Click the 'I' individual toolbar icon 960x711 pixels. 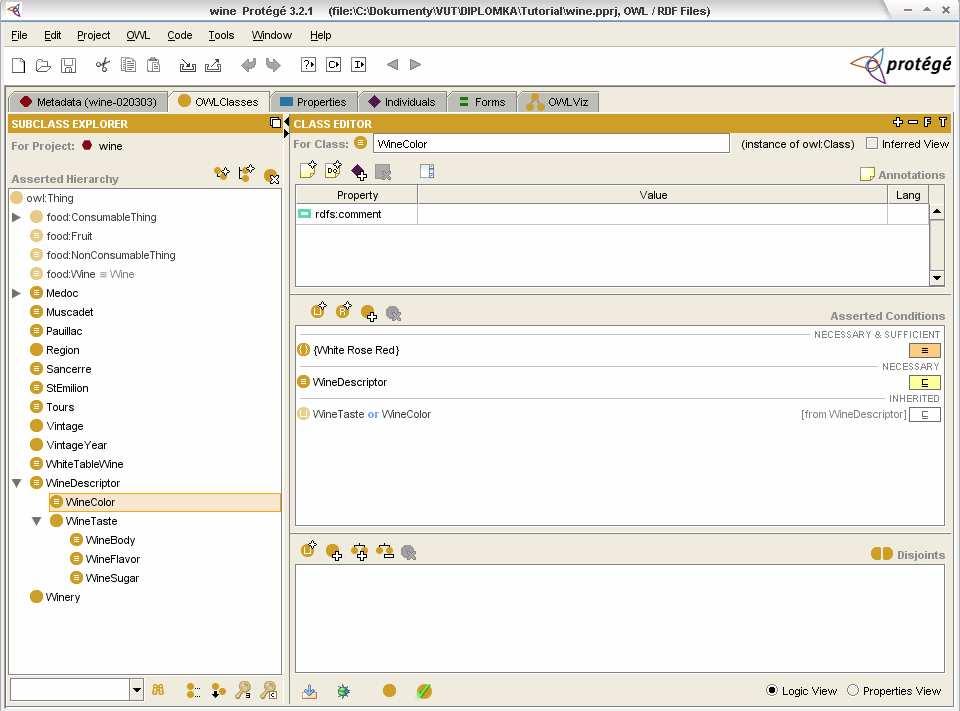pyautogui.click(x=358, y=64)
